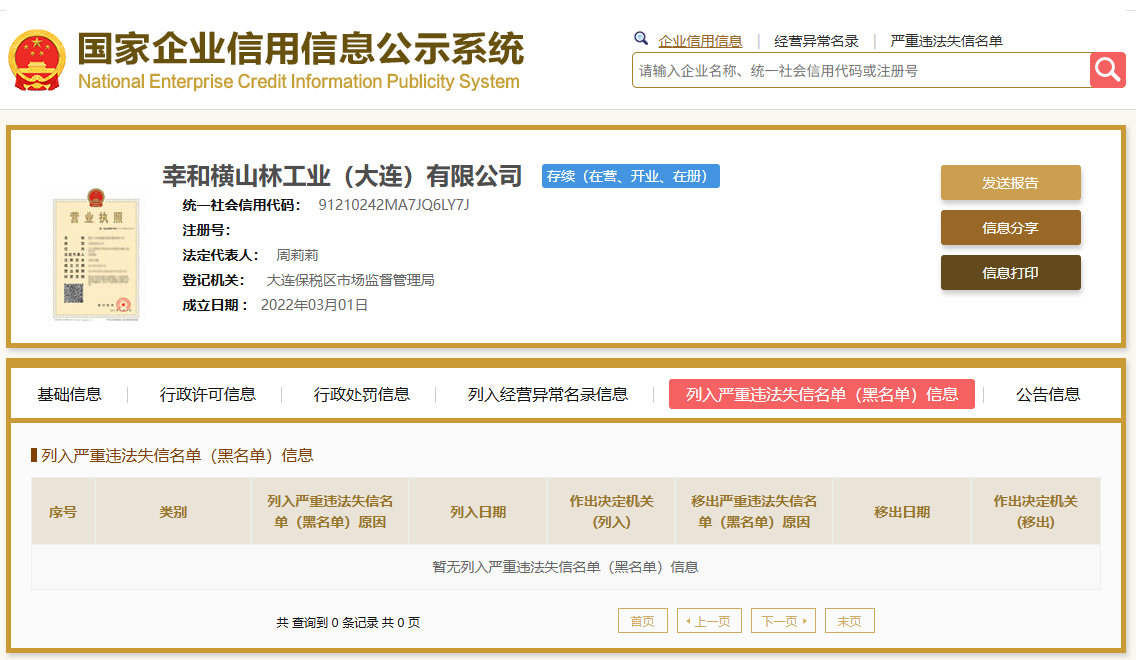
Task: Click the establishment date 2022年03月01日
Action: pos(314,305)
